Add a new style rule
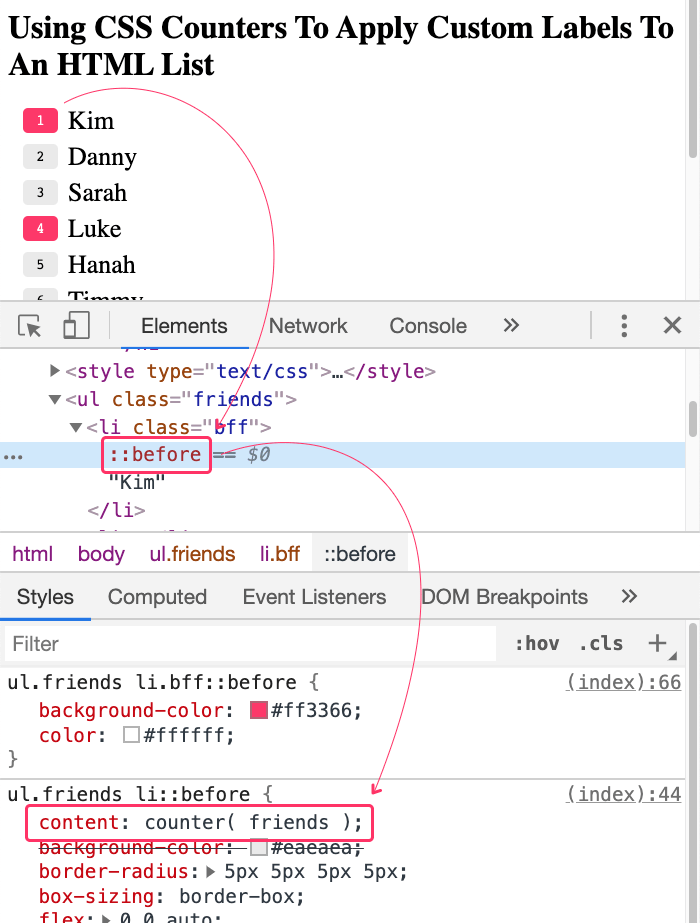 tap(658, 643)
